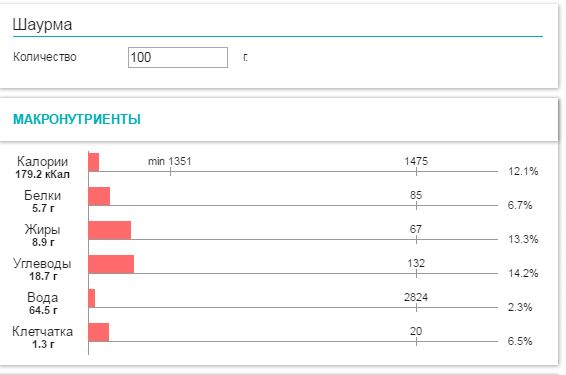
Task: Click the МАКРОНУТРИЕНТЫ section header
Action: (77, 119)
